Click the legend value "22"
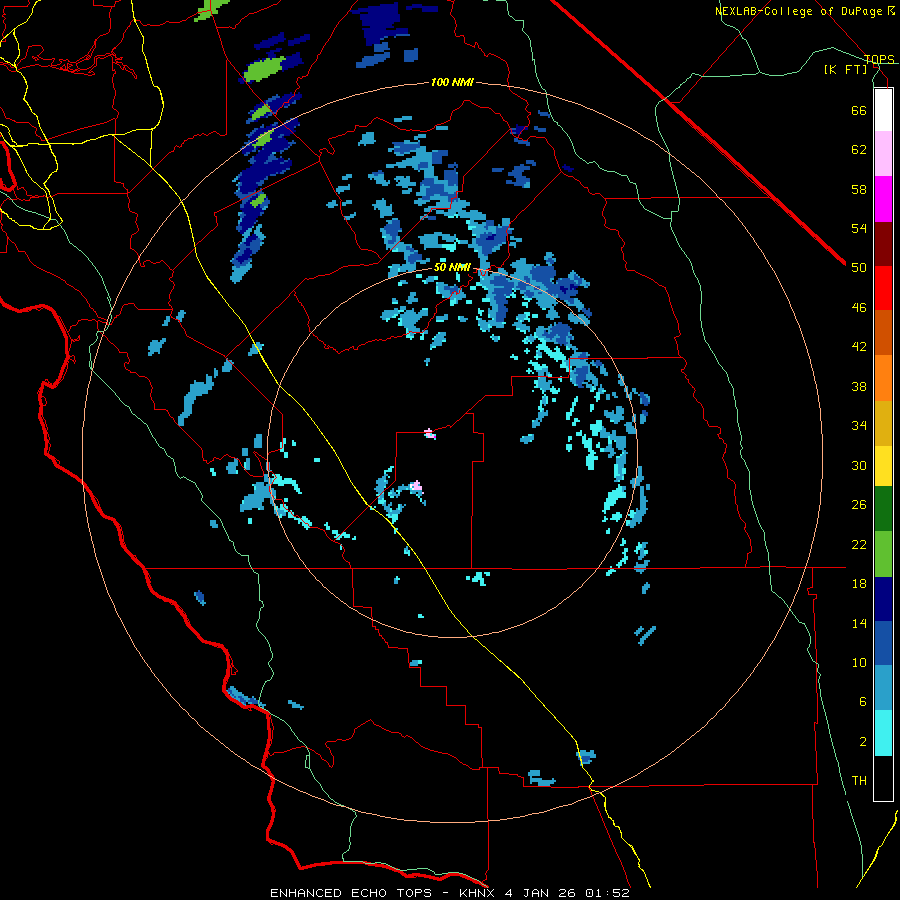The image size is (900, 900). [x=859, y=544]
